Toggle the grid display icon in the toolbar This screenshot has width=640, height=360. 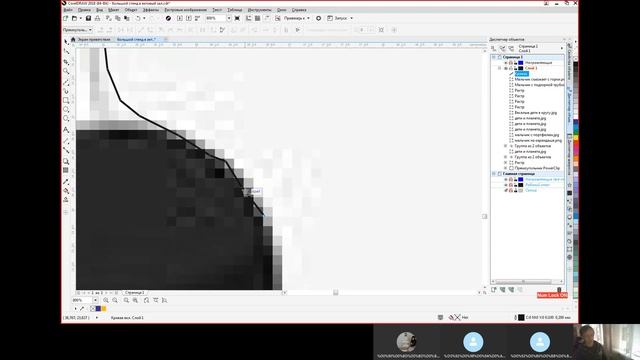tap(258, 18)
